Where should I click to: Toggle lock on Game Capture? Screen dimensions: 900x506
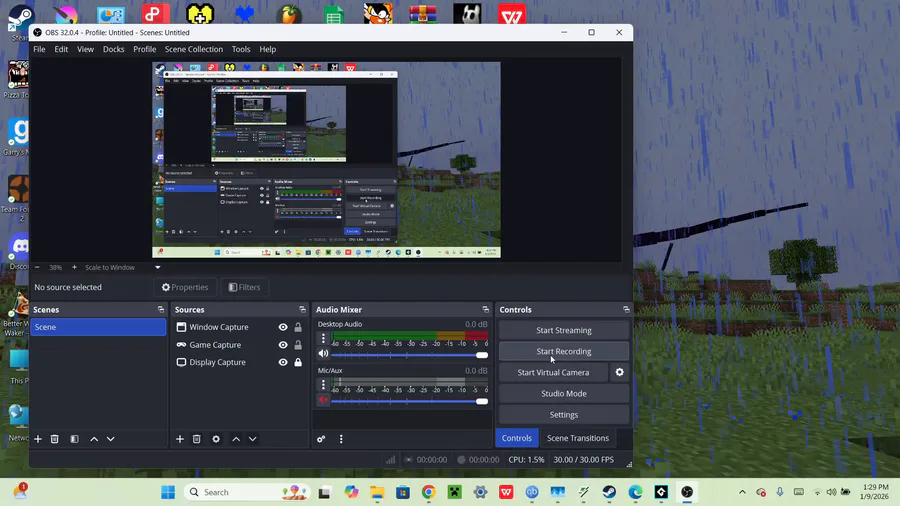pyautogui.click(x=298, y=345)
